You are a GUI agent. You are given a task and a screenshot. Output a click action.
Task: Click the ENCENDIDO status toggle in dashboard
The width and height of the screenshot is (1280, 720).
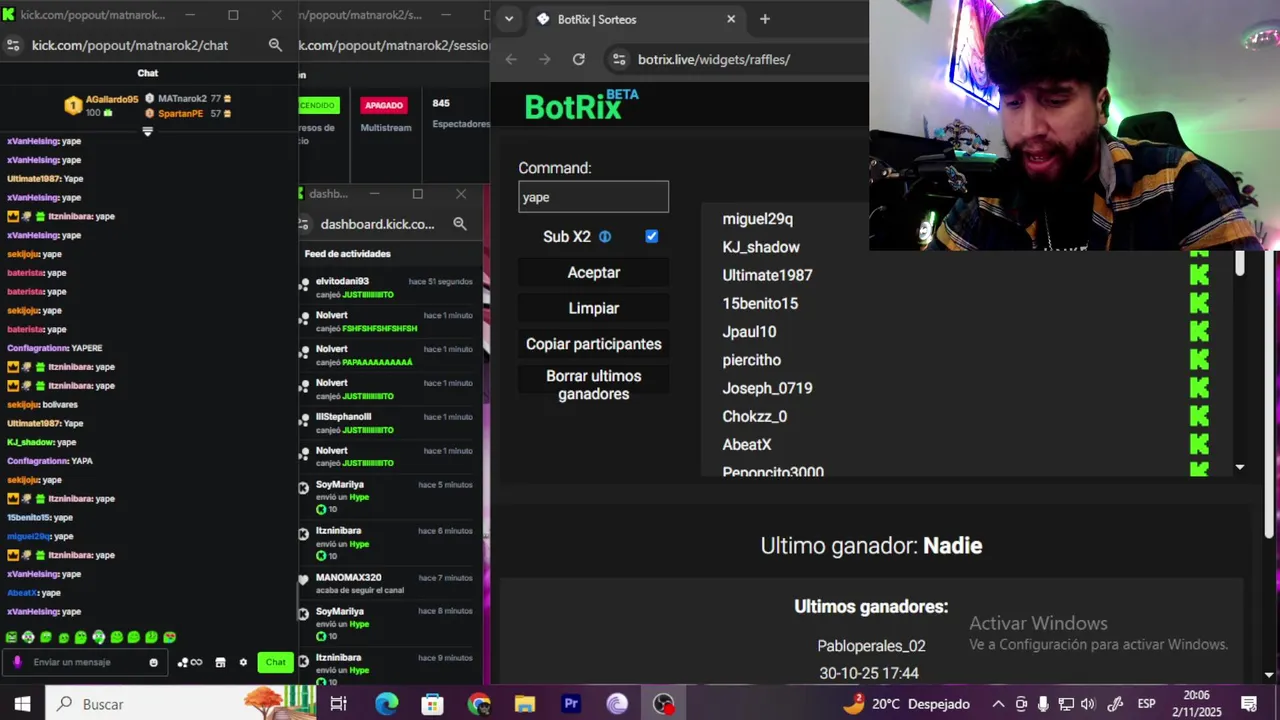point(319,105)
